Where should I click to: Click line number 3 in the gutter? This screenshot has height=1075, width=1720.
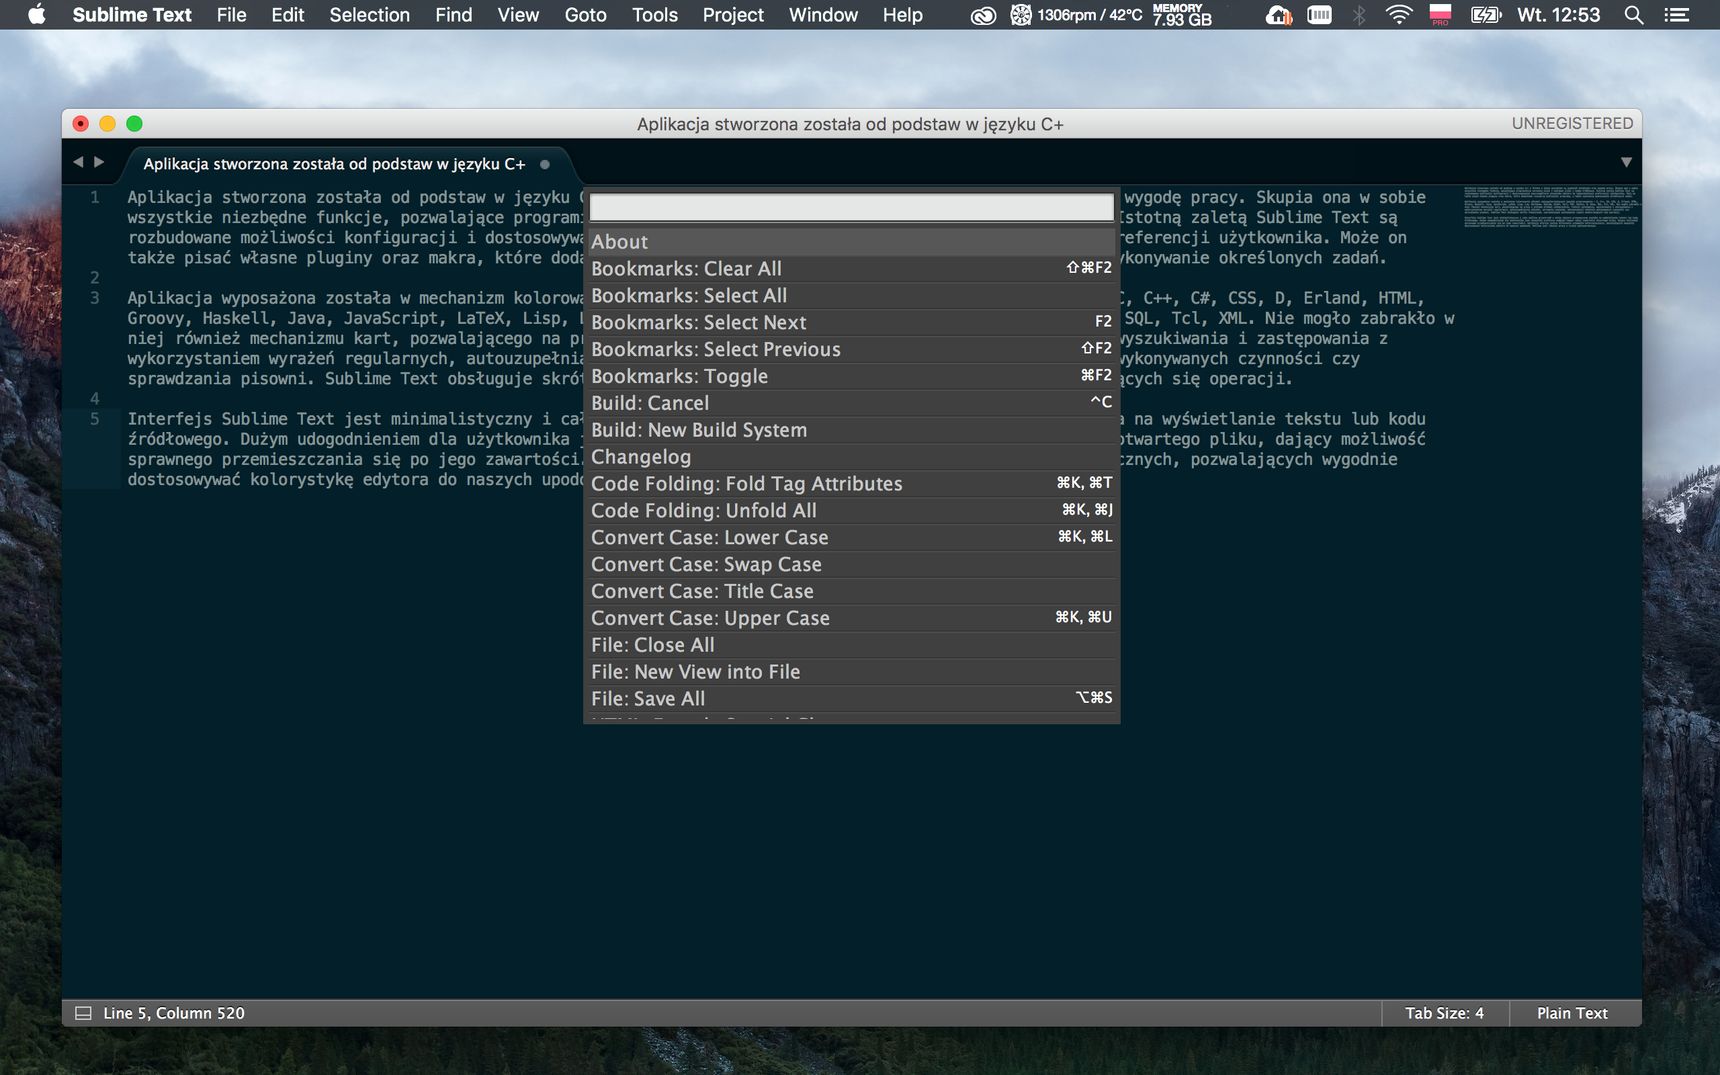[x=95, y=298]
